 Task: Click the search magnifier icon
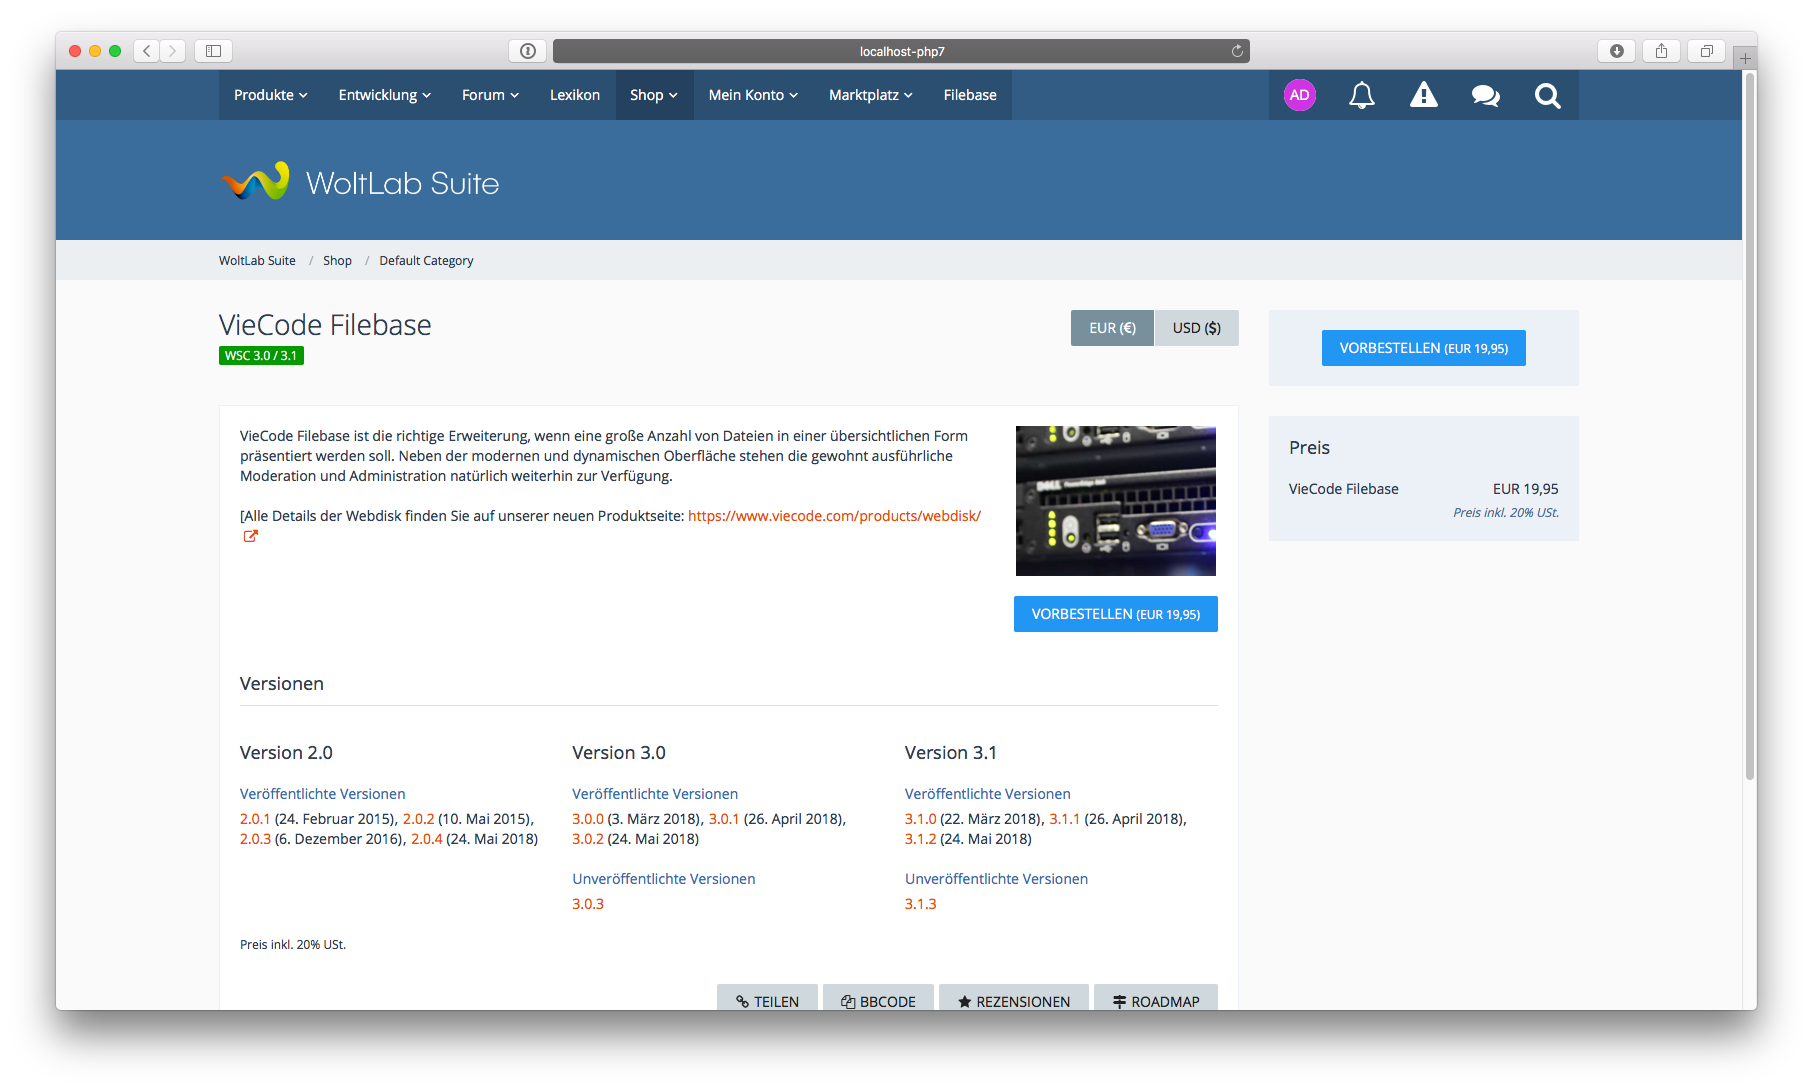[1547, 95]
